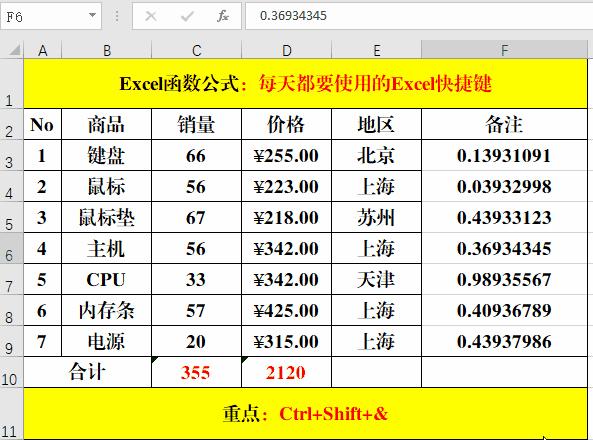593x440 pixels.
Task: Select row 10 header
Action: [11, 372]
